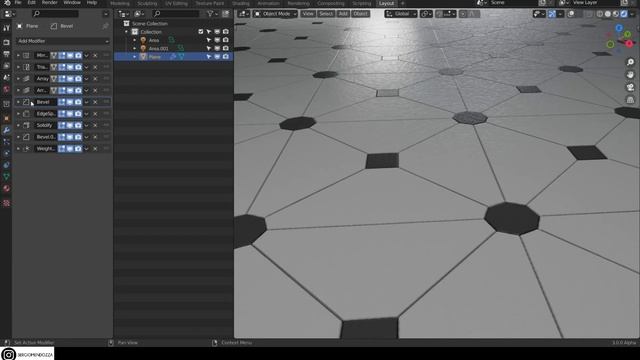Image resolution: width=640 pixels, height=360 pixels.
Task: Switch to the Layout workspace tab
Action: coord(387,3)
